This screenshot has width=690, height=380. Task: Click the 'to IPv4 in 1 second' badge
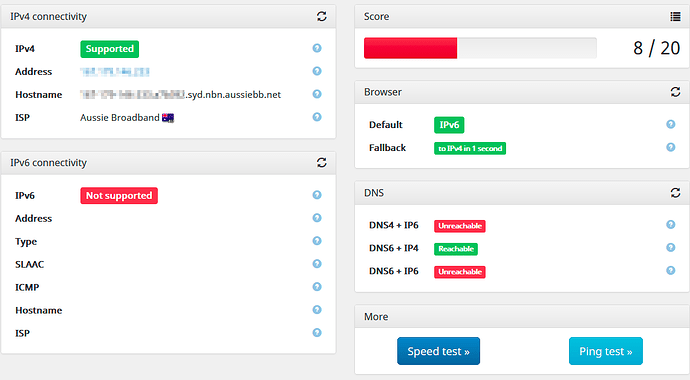(x=470, y=148)
